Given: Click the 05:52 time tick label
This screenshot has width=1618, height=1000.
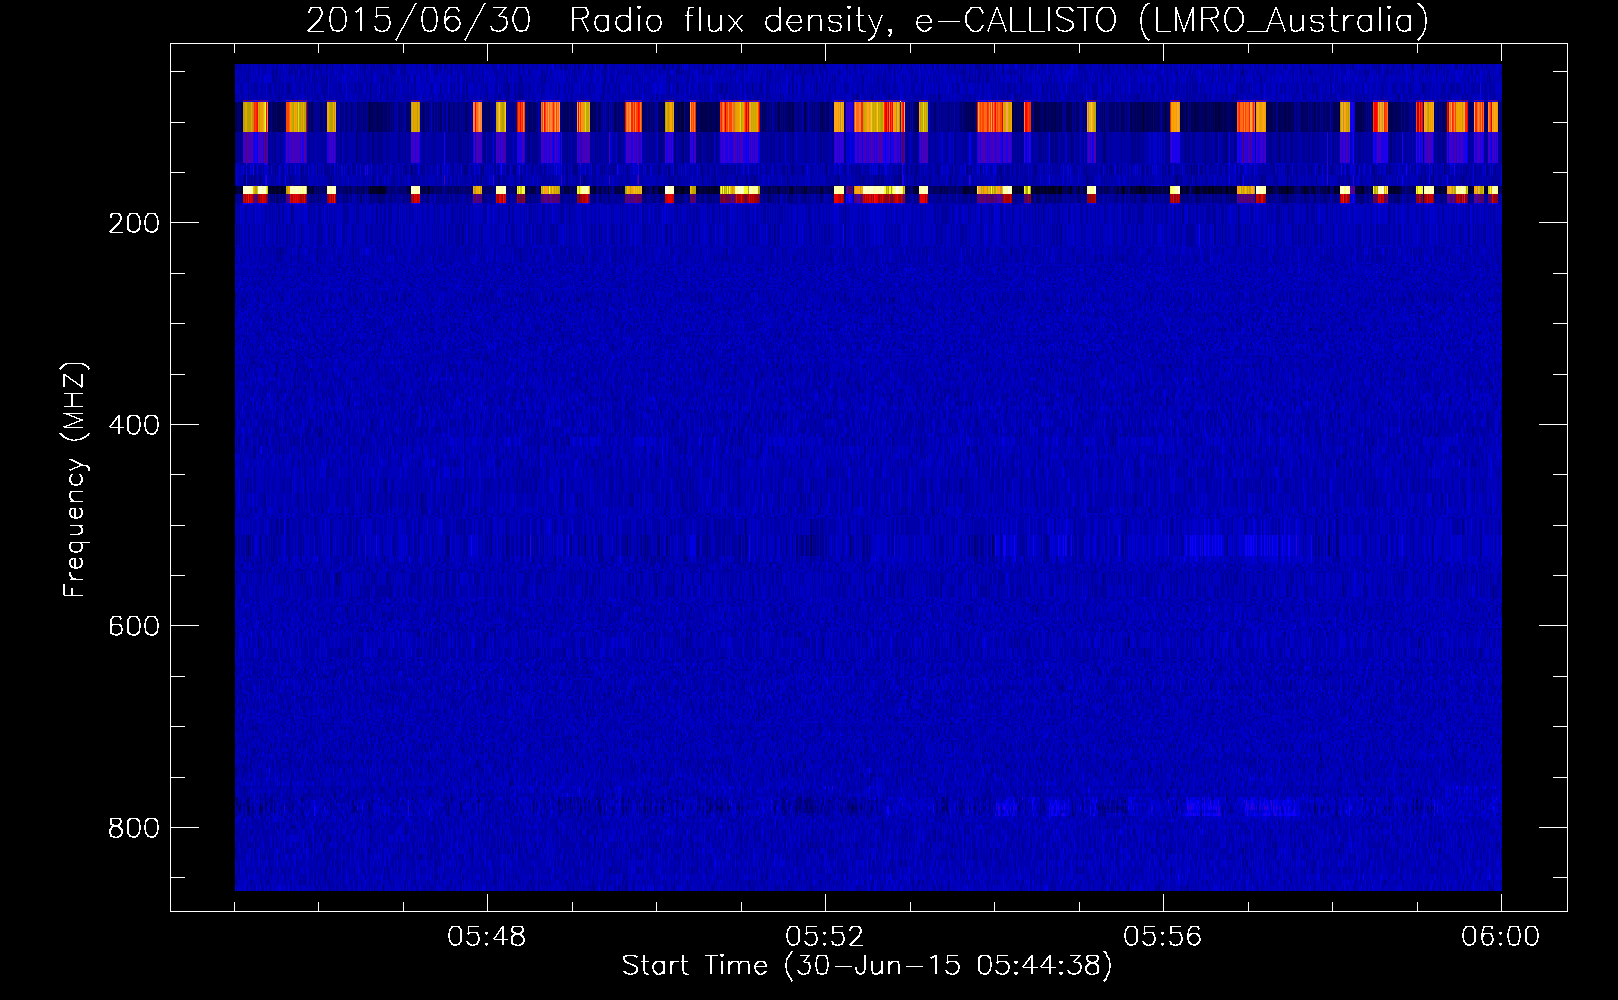Looking at the screenshot, I should point(825,937).
